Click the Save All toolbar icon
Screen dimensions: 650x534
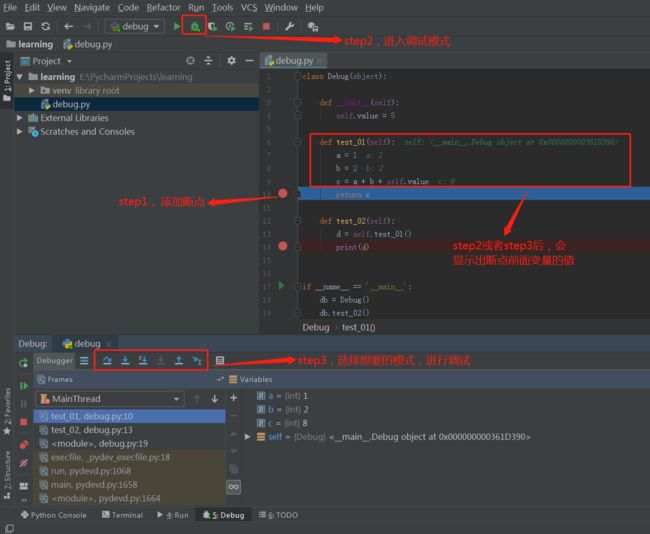(x=28, y=27)
